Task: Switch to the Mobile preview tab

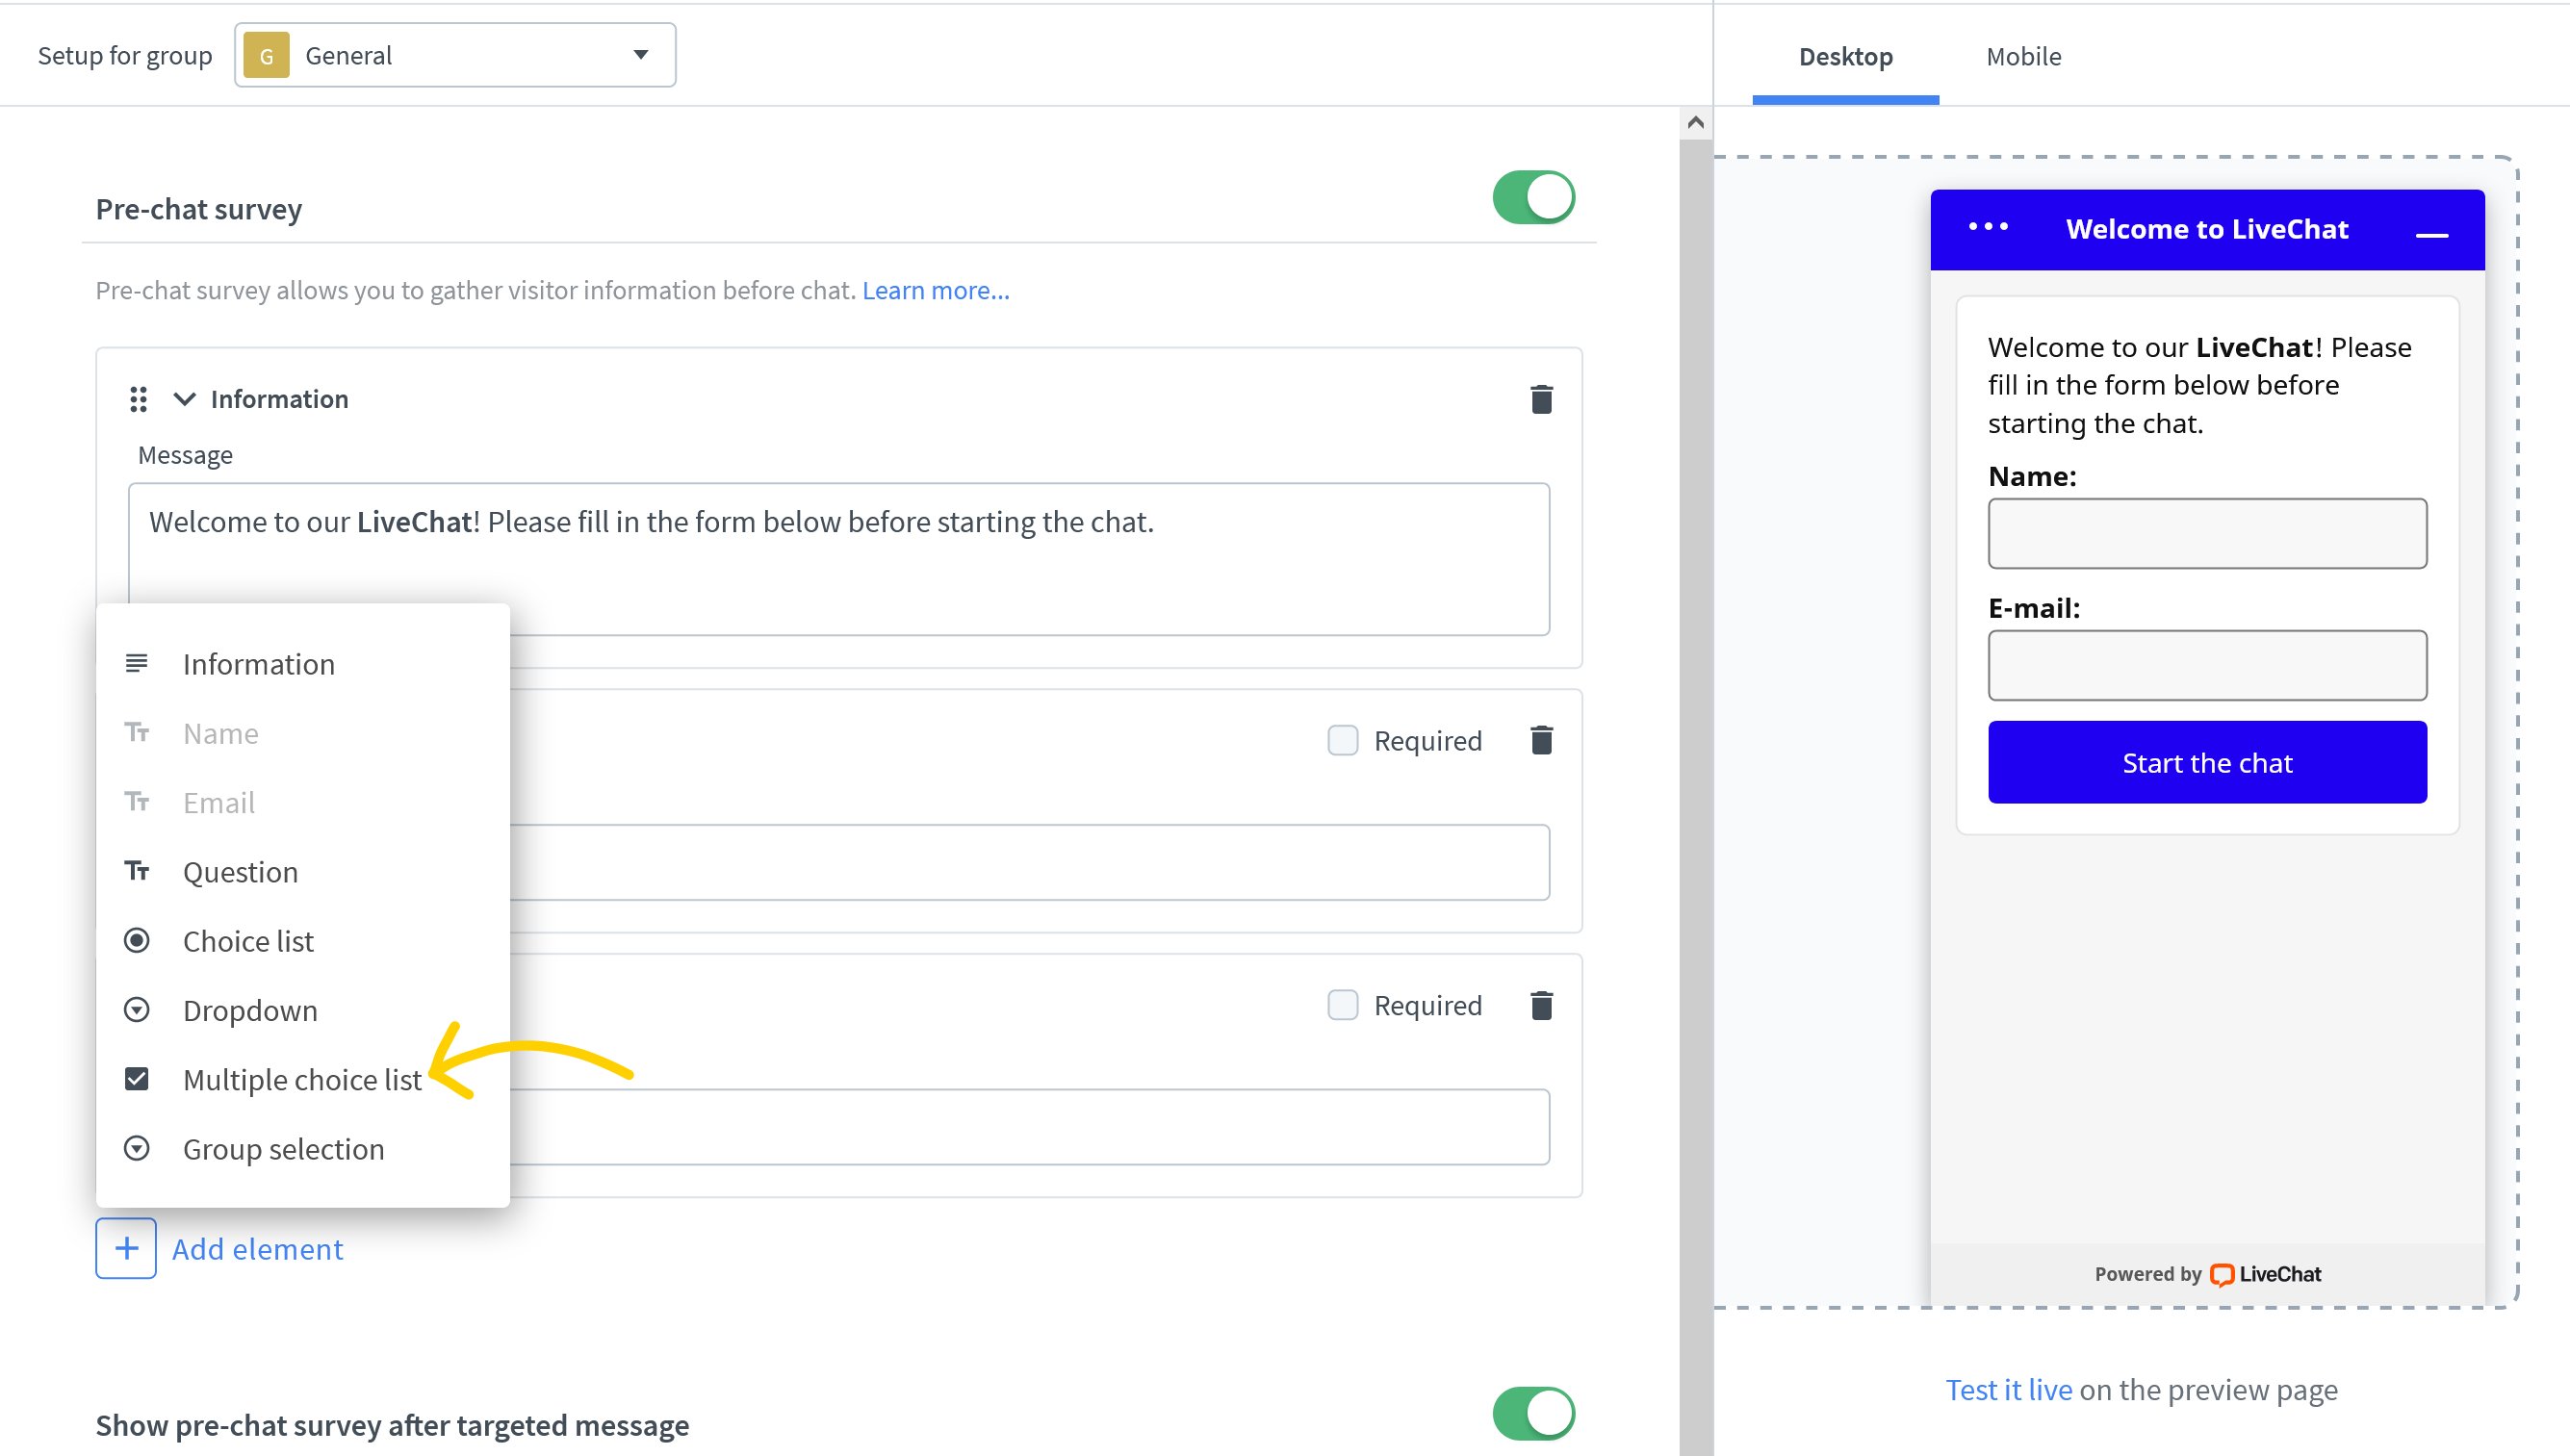Action: (2024, 55)
